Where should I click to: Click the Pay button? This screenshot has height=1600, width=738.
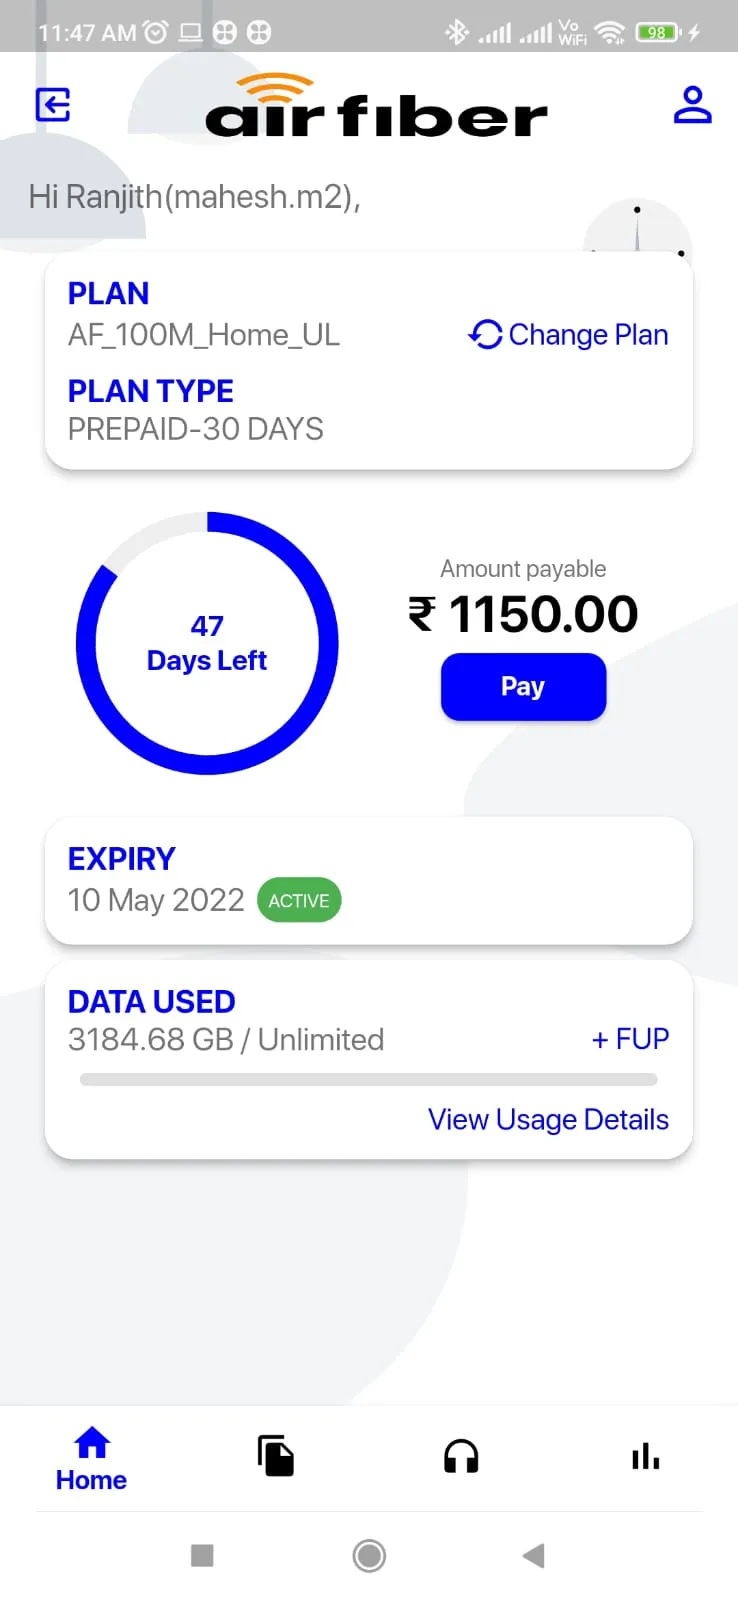[x=523, y=687]
